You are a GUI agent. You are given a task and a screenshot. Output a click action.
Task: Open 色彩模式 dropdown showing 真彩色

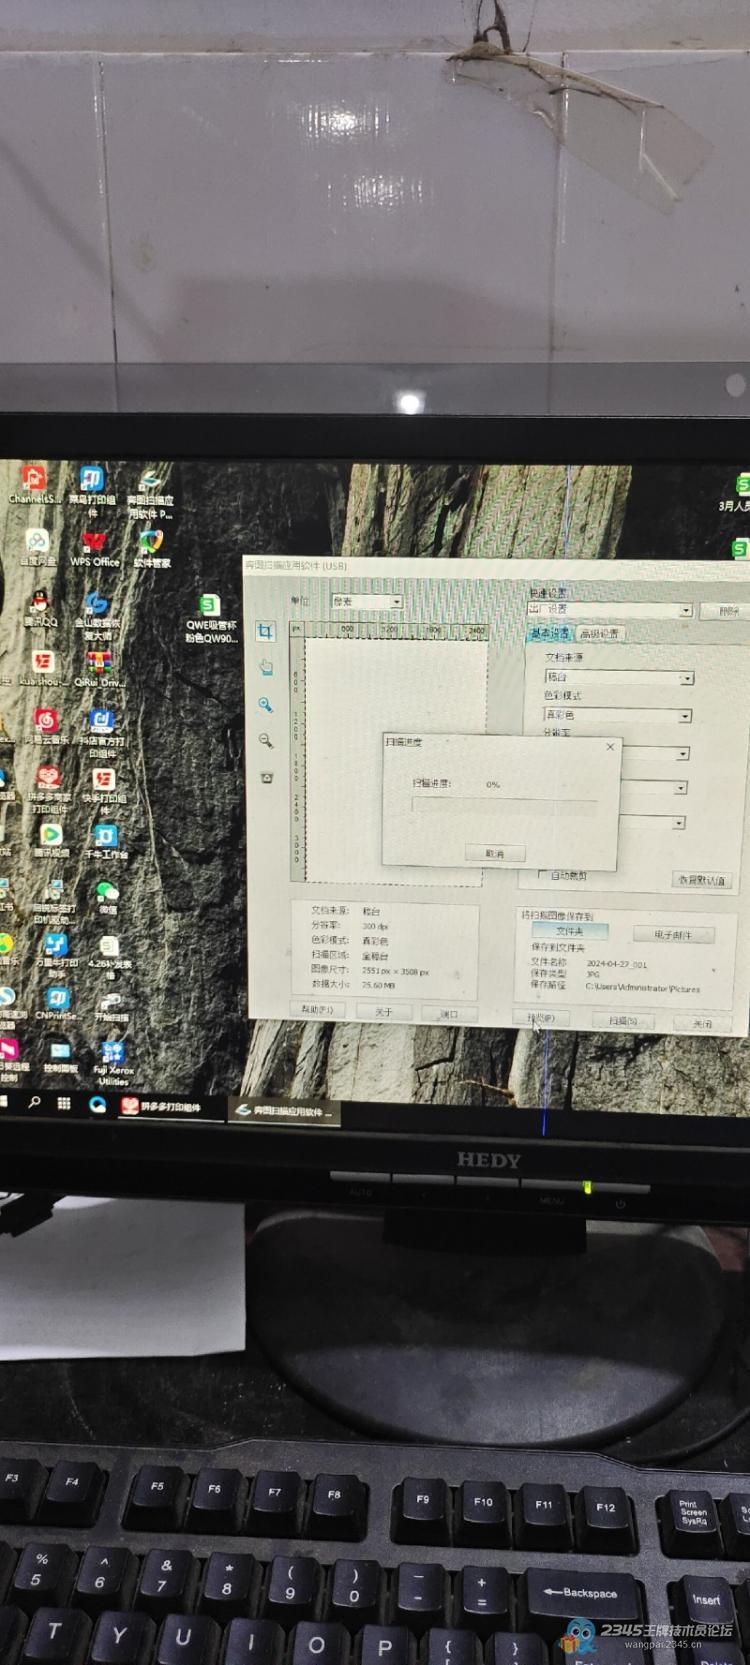pos(617,715)
